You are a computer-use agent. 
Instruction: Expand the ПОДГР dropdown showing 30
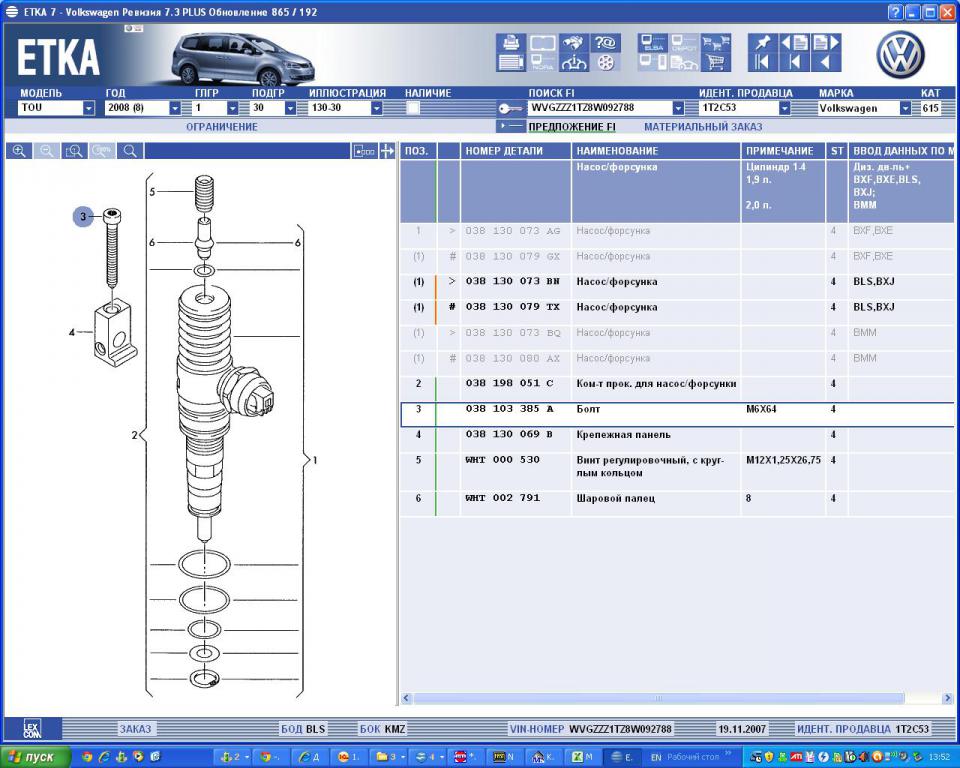click(290, 108)
